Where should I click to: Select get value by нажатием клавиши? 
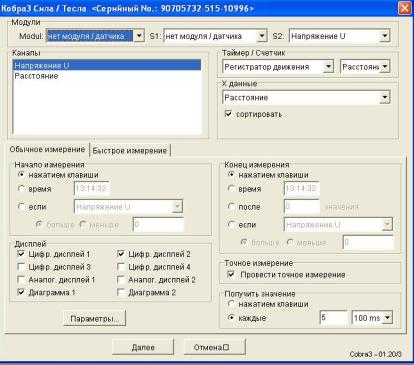click(231, 304)
